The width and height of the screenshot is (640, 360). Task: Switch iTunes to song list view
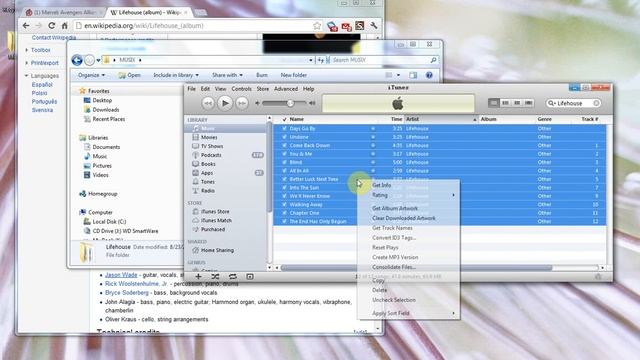(494, 103)
